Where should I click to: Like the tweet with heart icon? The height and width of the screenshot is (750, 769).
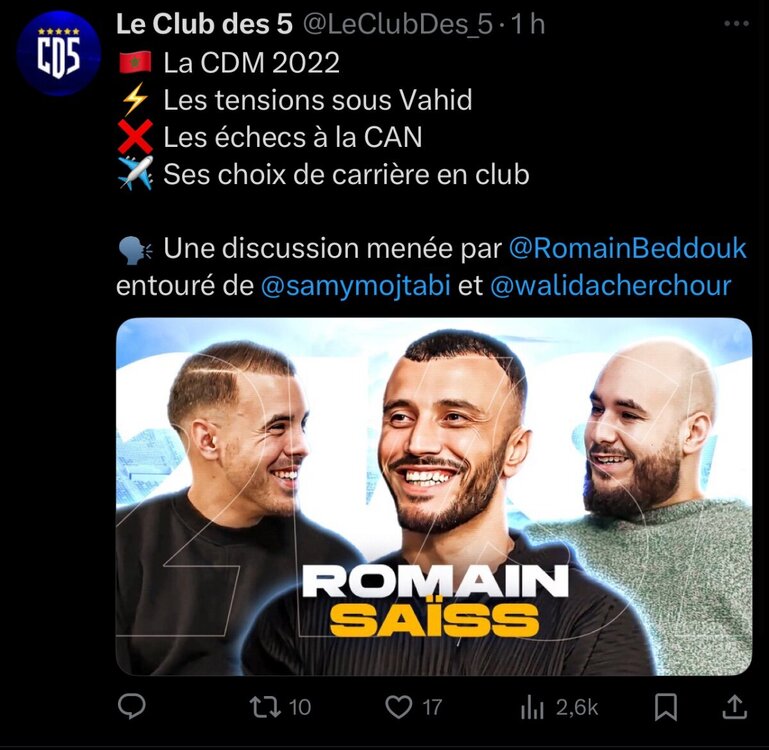(x=398, y=707)
